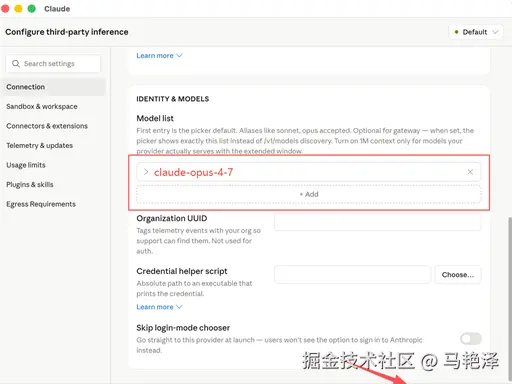Click the Model list label
Viewport: 512px width, 384px height.
[x=155, y=118]
